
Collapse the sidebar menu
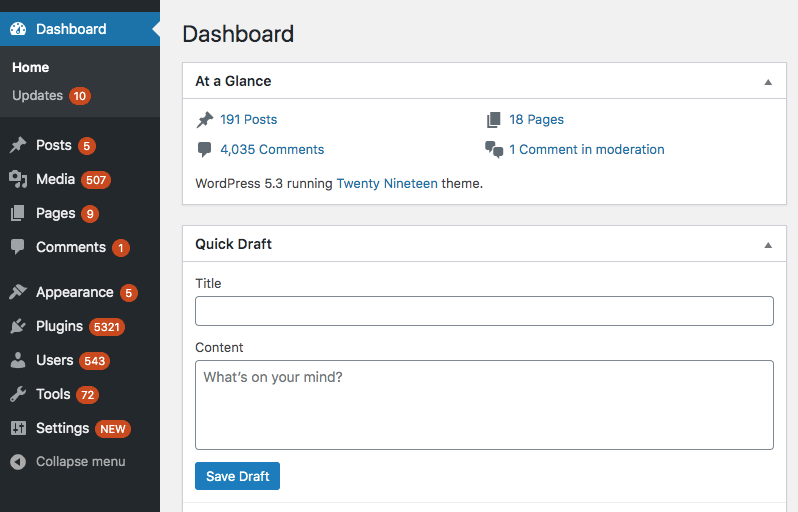(68, 462)
